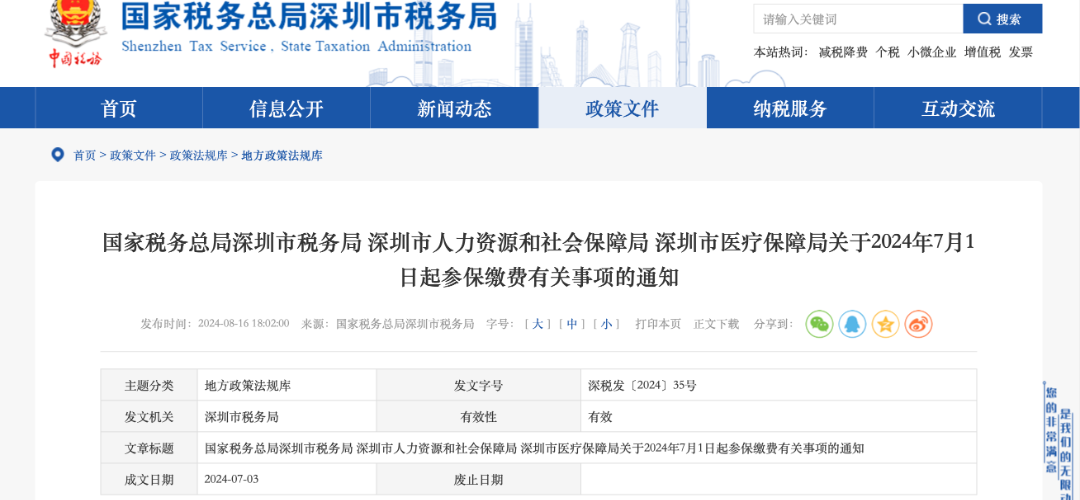Share article via WeChat icon
Image resolution: width=1080 pixels, height=500 pixels.
point(819,324)
